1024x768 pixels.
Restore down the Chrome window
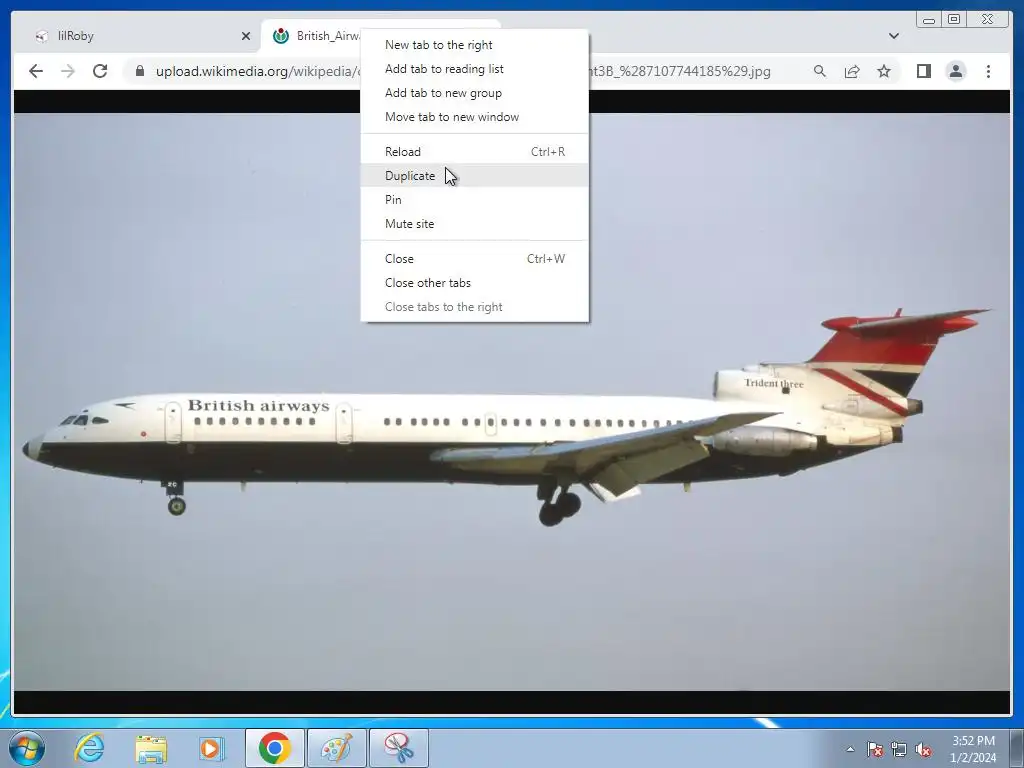point(953,20)
